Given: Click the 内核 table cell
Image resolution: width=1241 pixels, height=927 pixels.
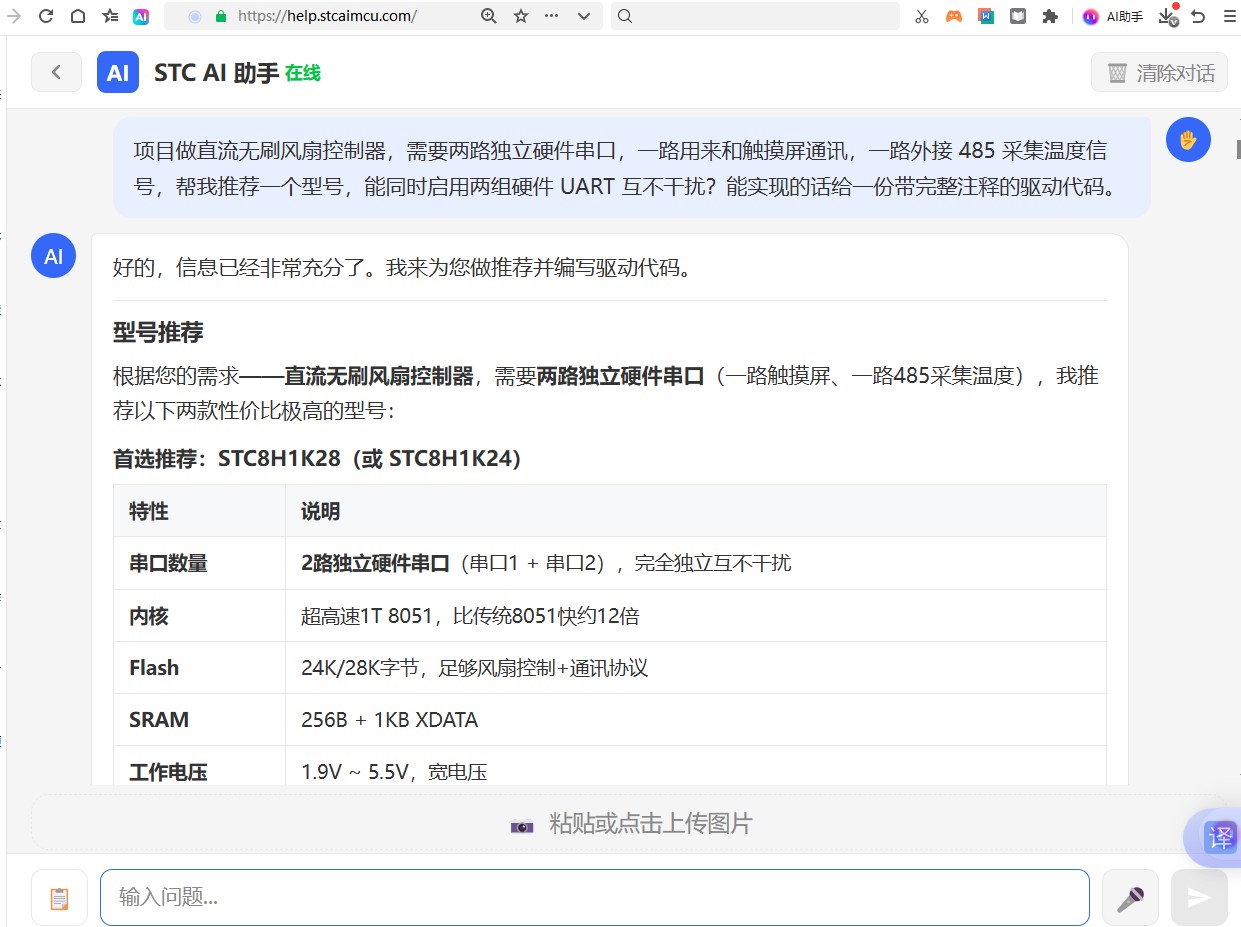Looking at the screenshot, I should point(199,616).
